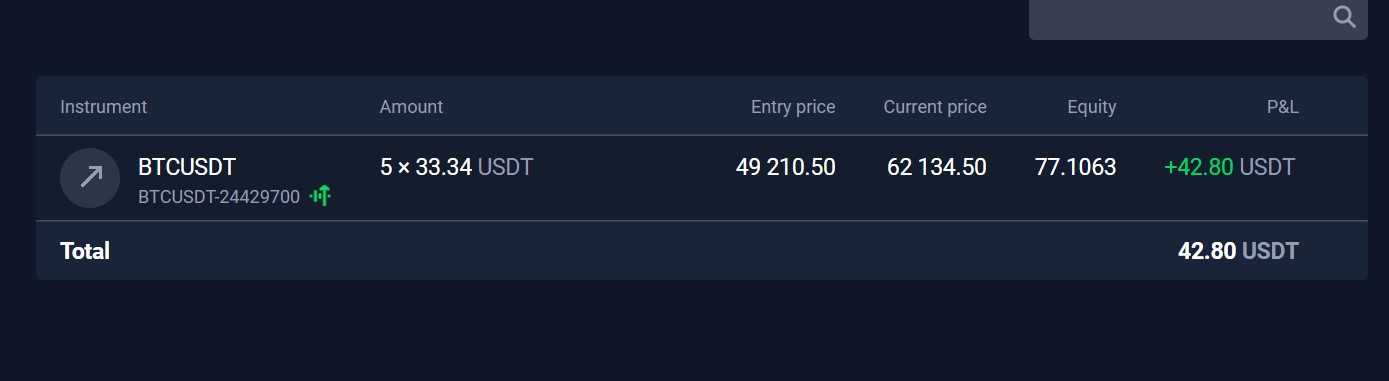Screen dimensions: 1389x381
Task: Sort by Entry price column
Action: [793, 107]
